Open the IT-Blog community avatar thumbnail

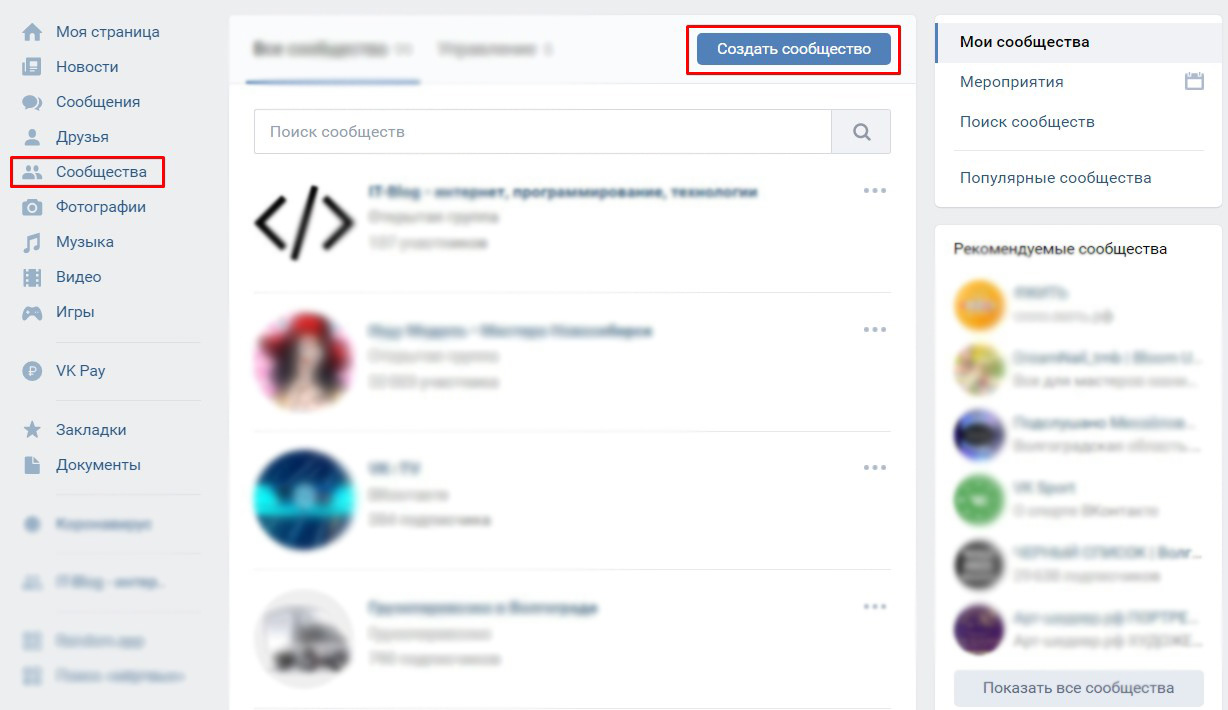click(304, 222)
